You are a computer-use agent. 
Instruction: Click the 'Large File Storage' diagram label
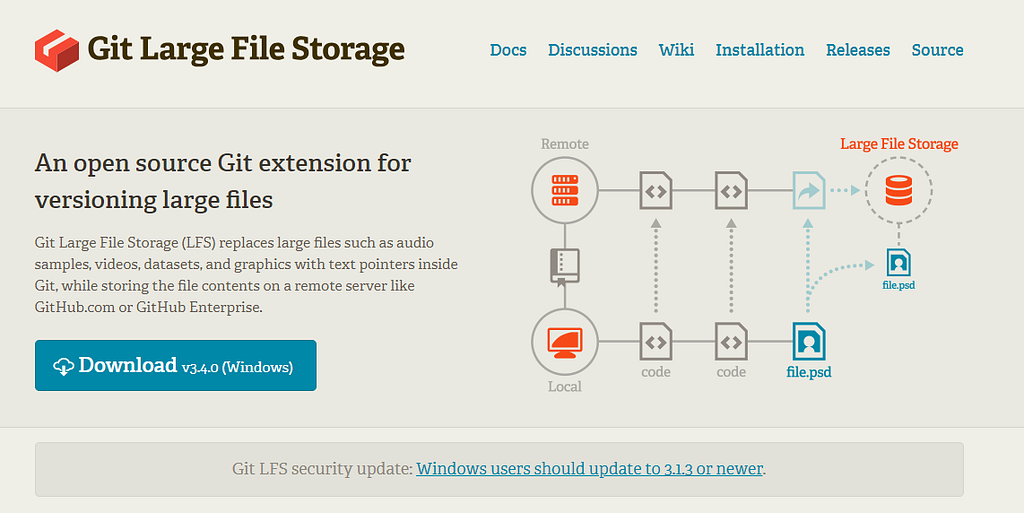point(899,144)
